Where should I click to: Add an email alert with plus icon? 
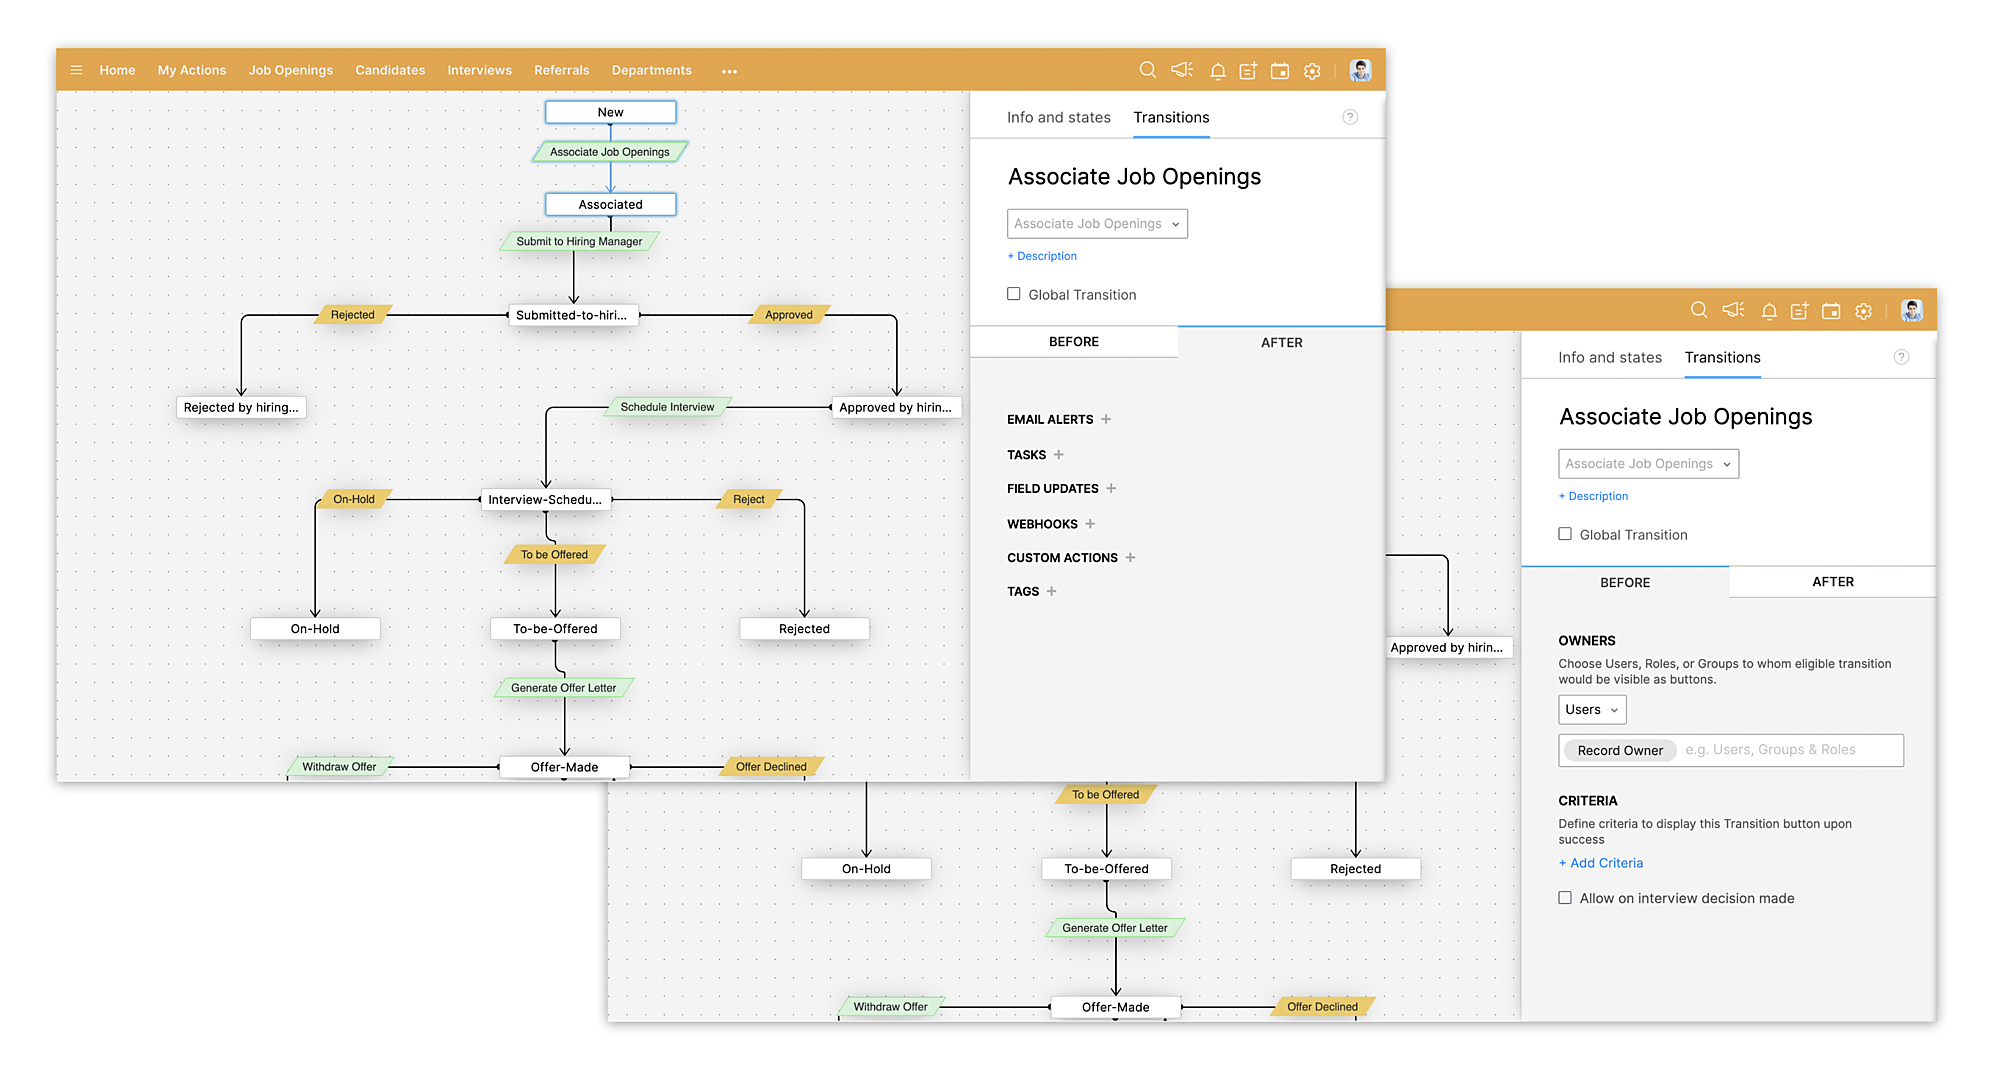[1106, 419]
